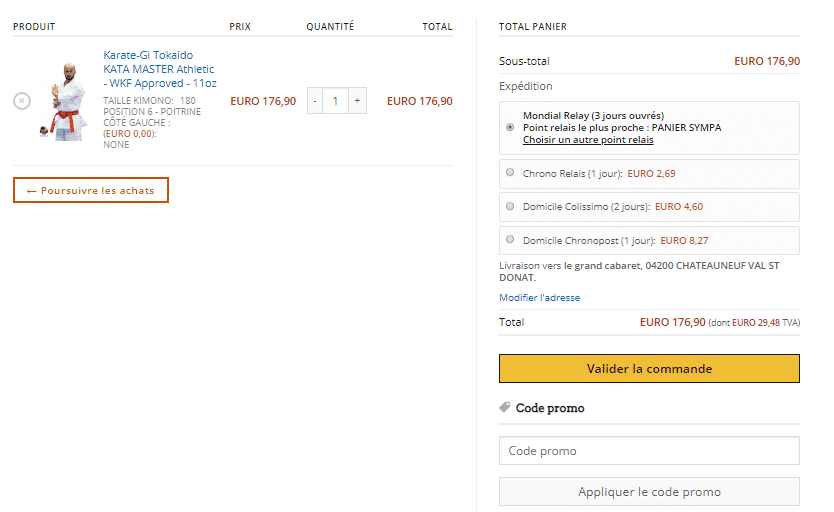Choose Domicile Chronopost delivery radio
Screen dimensions: 834x512
tap(510, 240)
